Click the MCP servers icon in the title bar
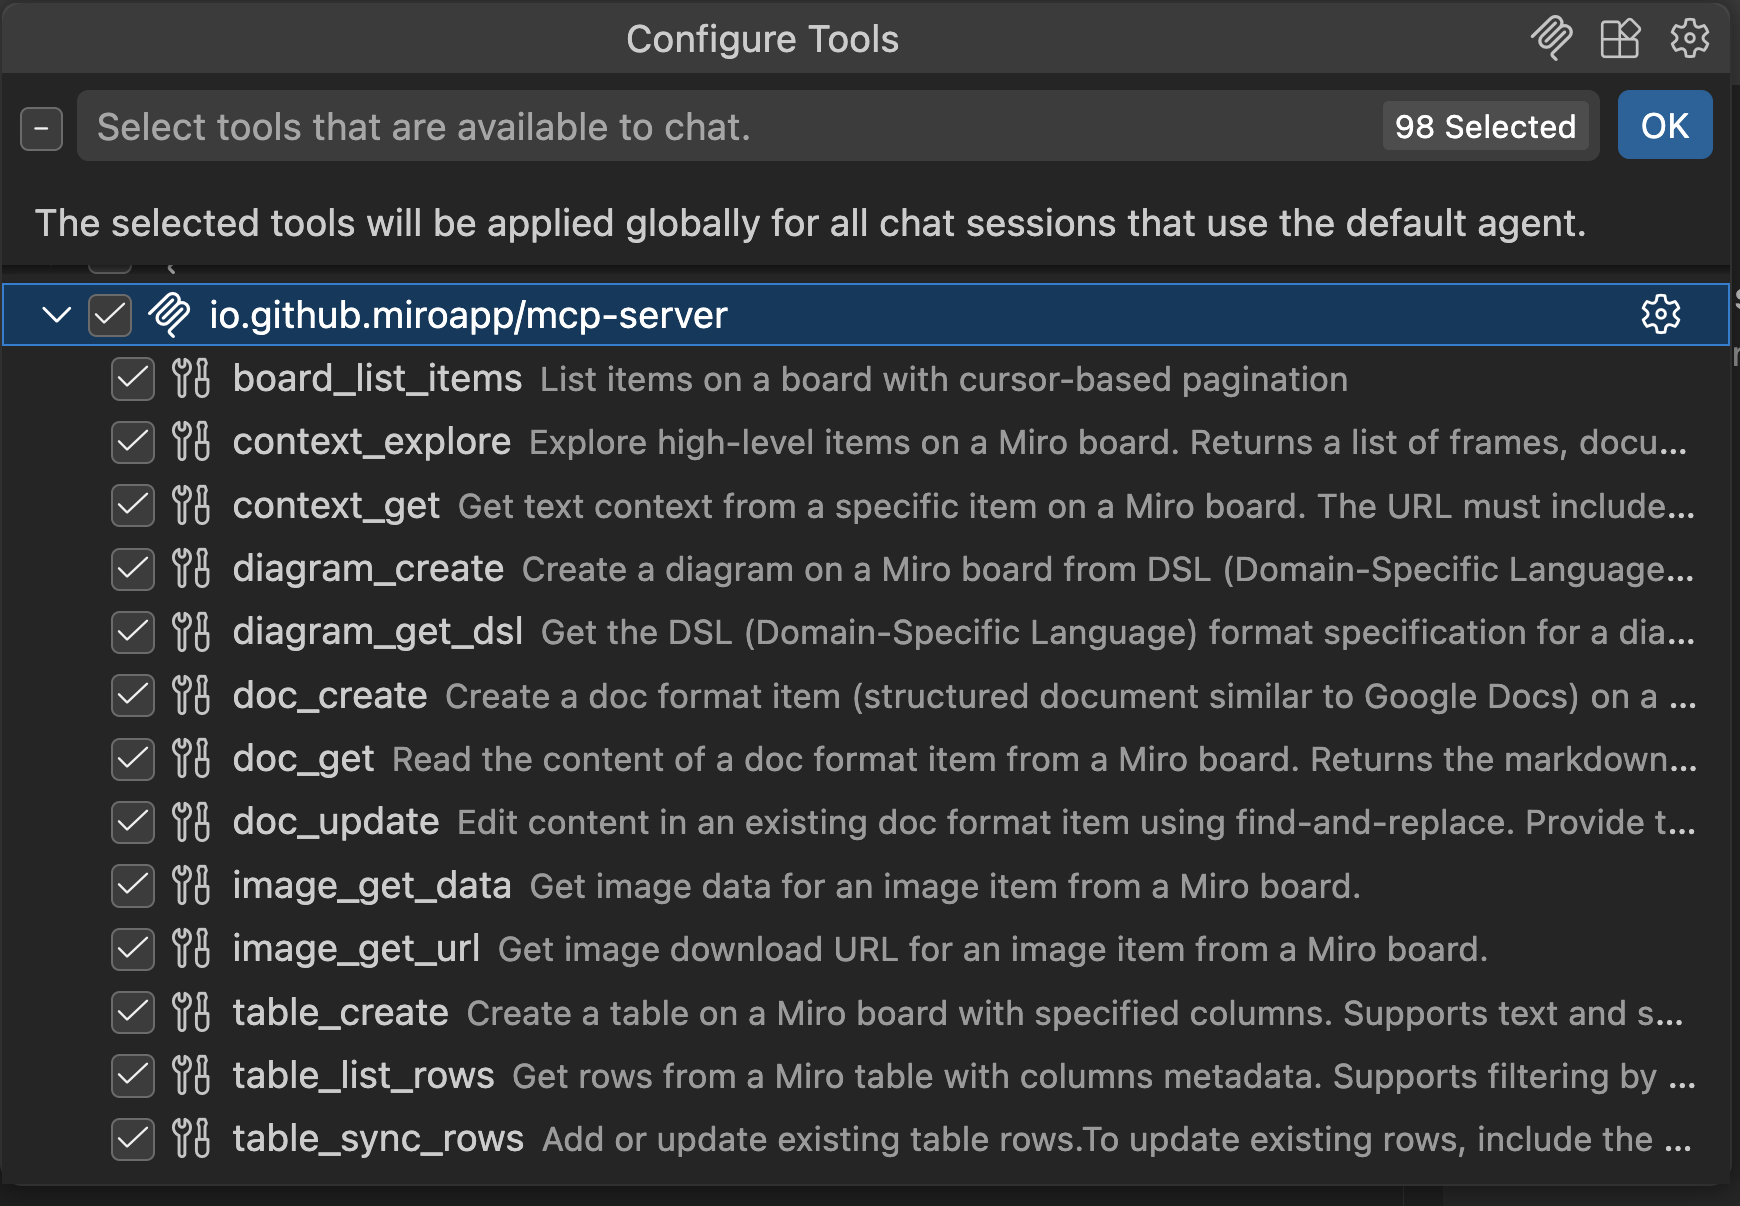This screenshot has height=1206, width=1740. 1550,39
